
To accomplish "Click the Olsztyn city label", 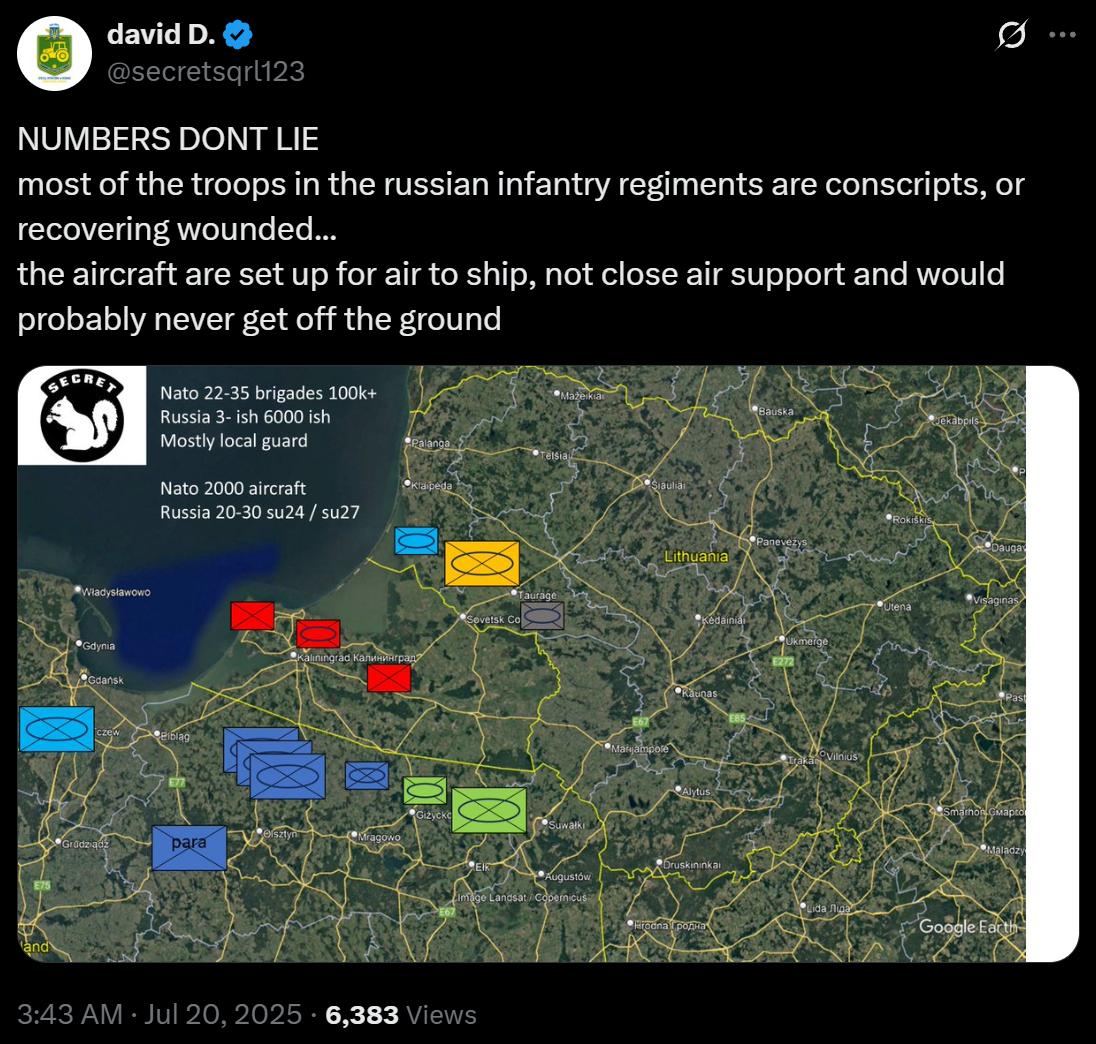I will click(x=280, y=834).
